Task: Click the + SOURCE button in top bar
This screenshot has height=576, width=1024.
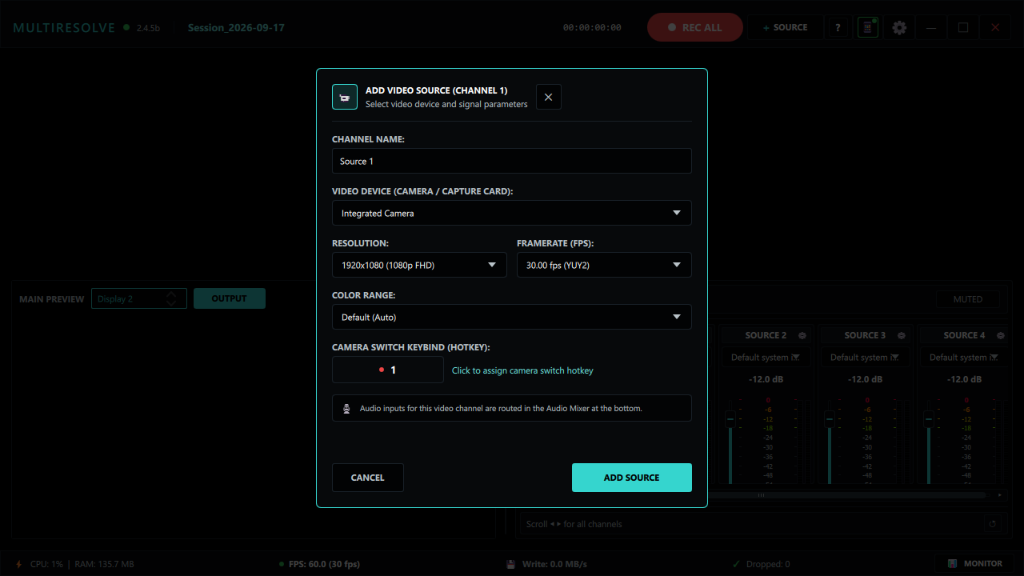Action: 785,27
